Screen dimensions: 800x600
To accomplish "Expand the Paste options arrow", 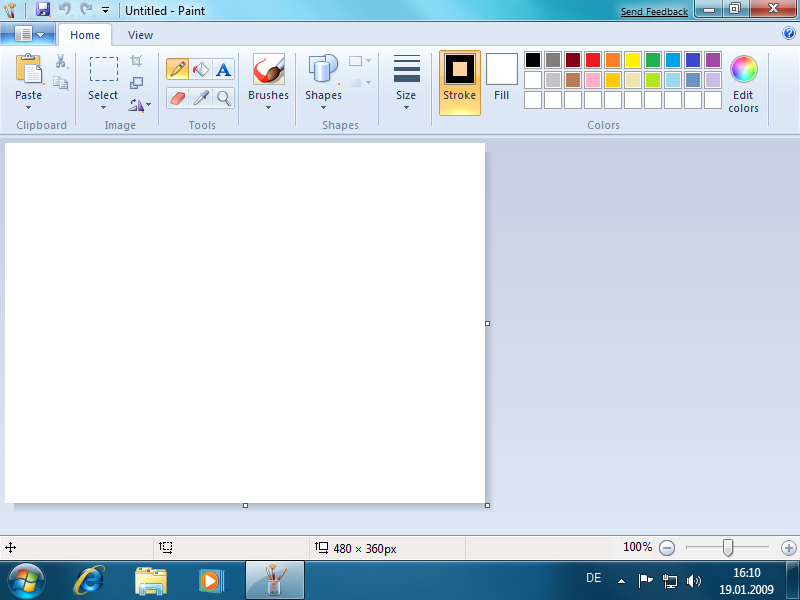I will 29,107.
